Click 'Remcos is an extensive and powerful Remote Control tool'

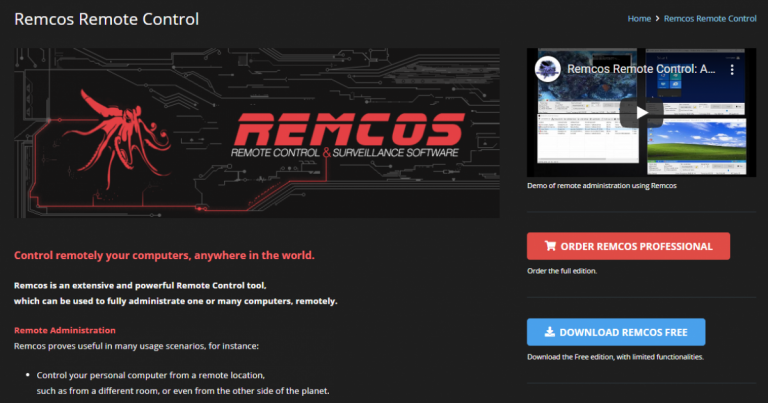click(x=140, y=285)
